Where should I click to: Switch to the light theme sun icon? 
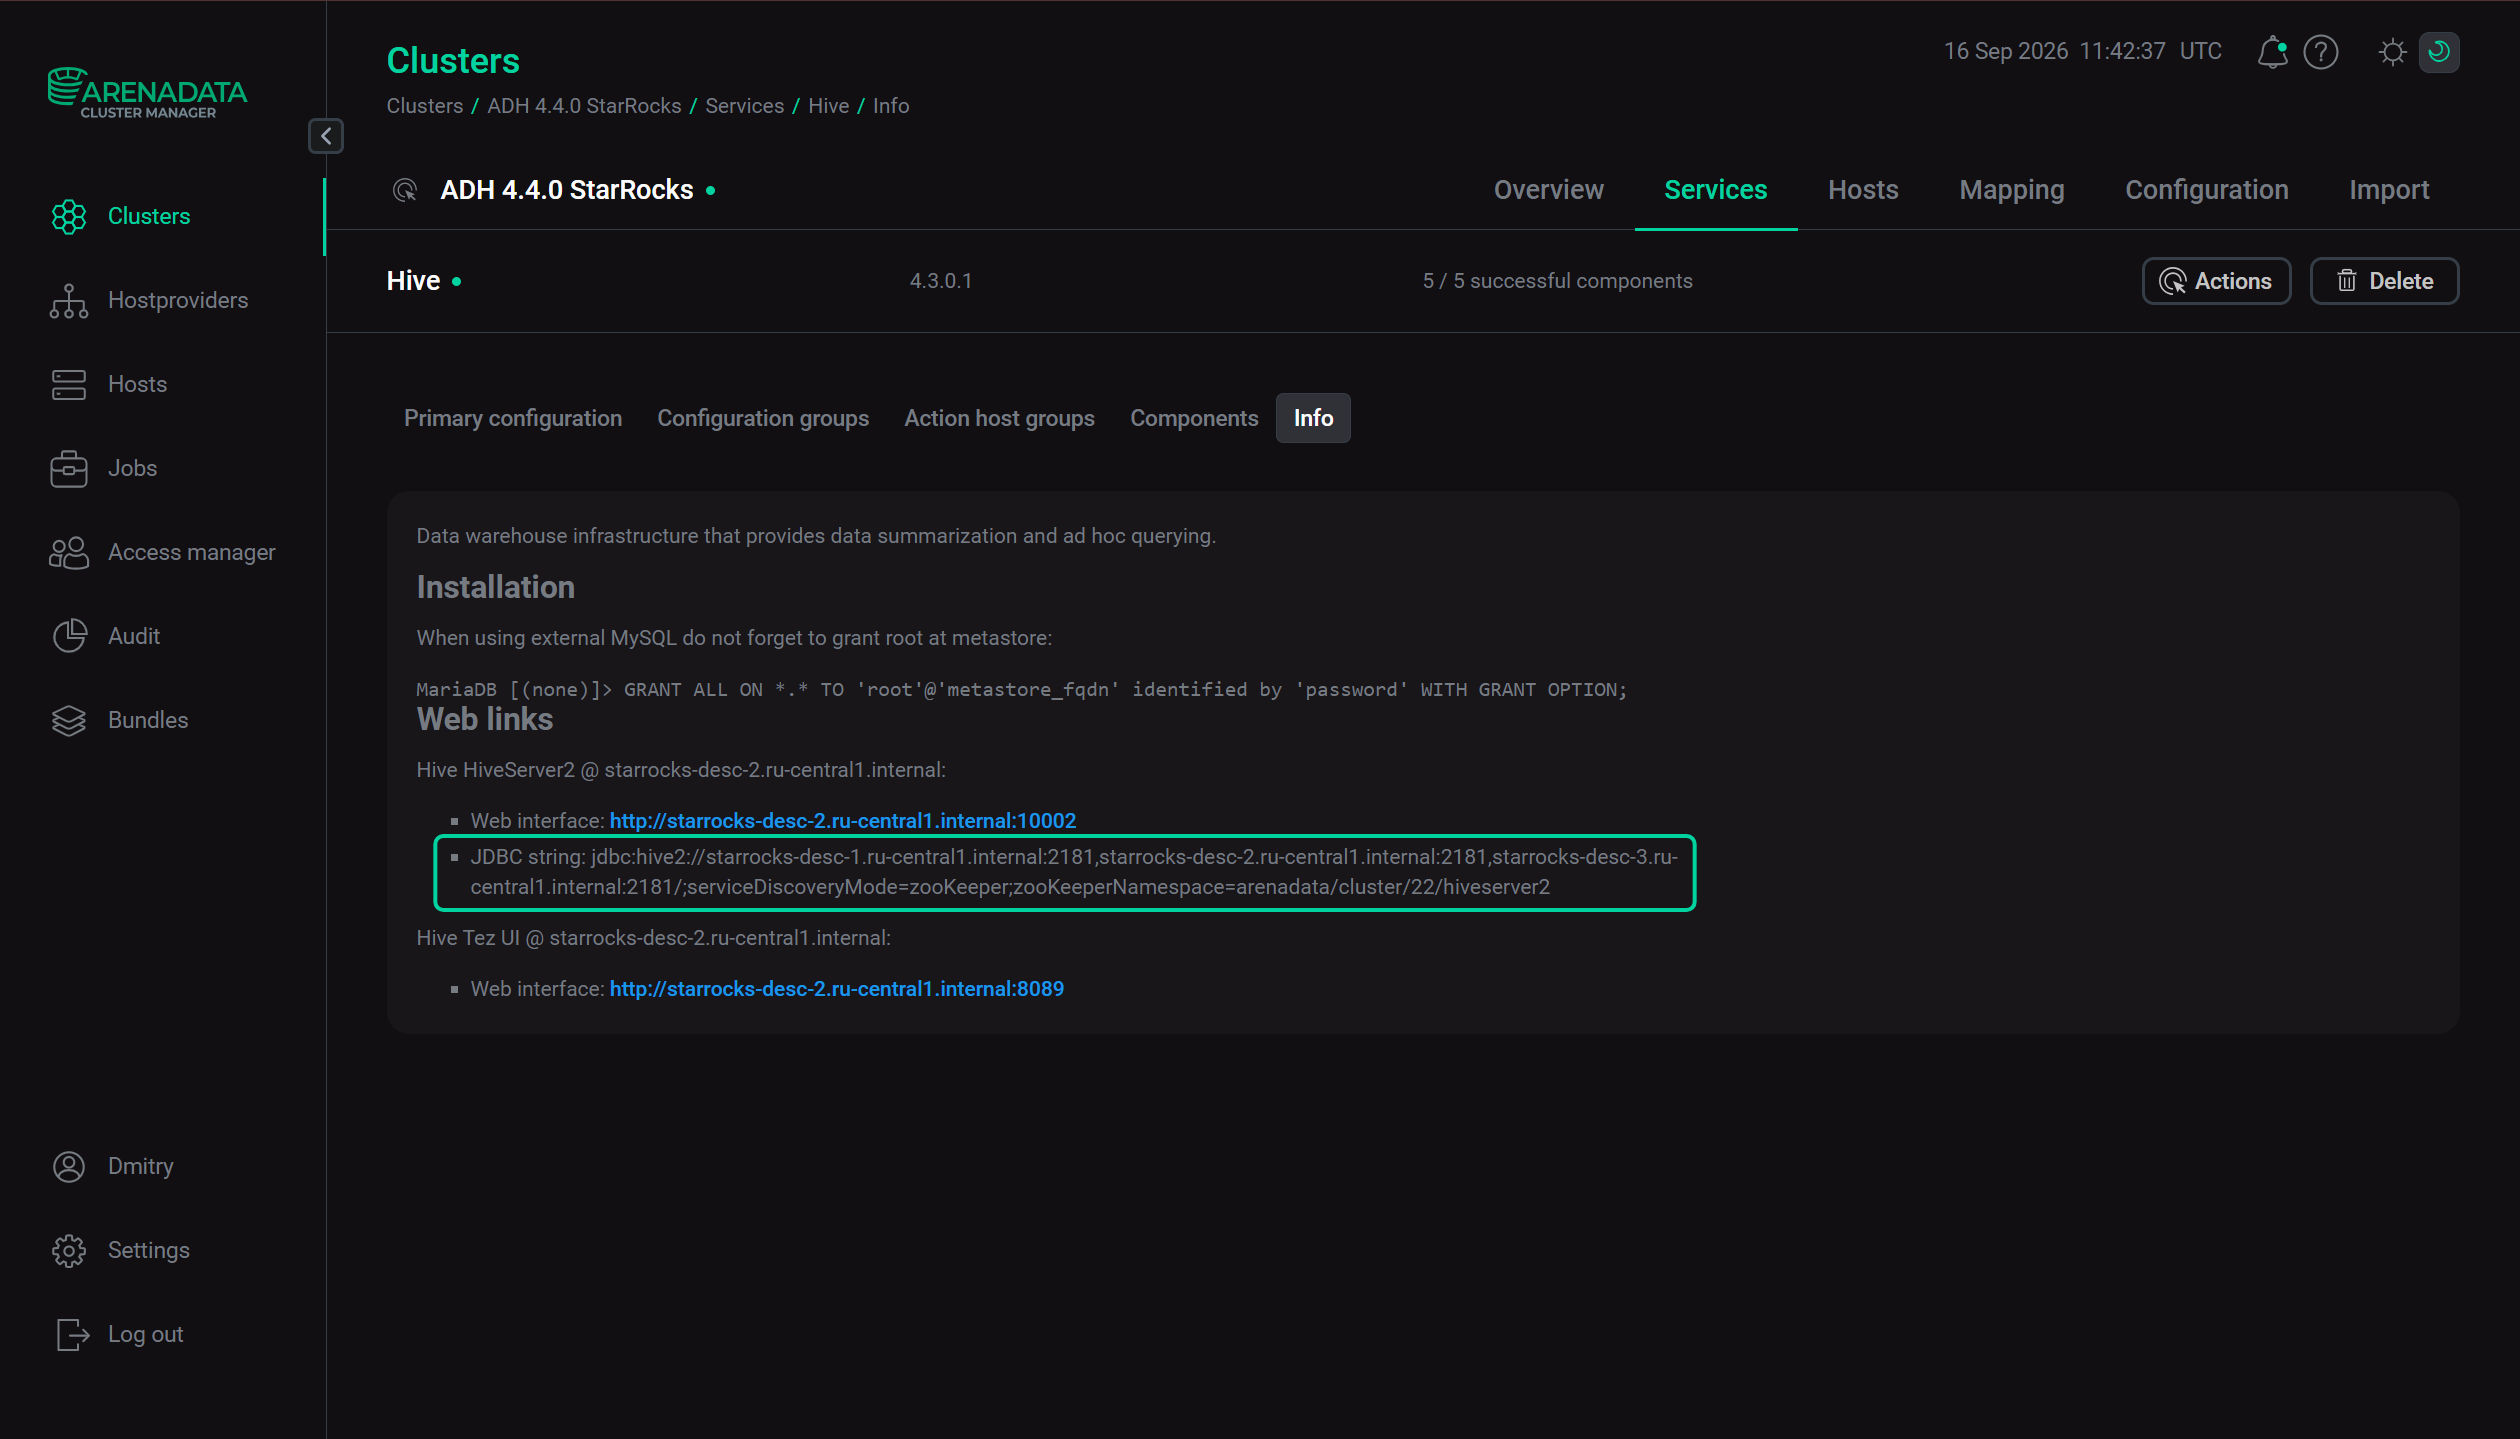click(2392, 52)
